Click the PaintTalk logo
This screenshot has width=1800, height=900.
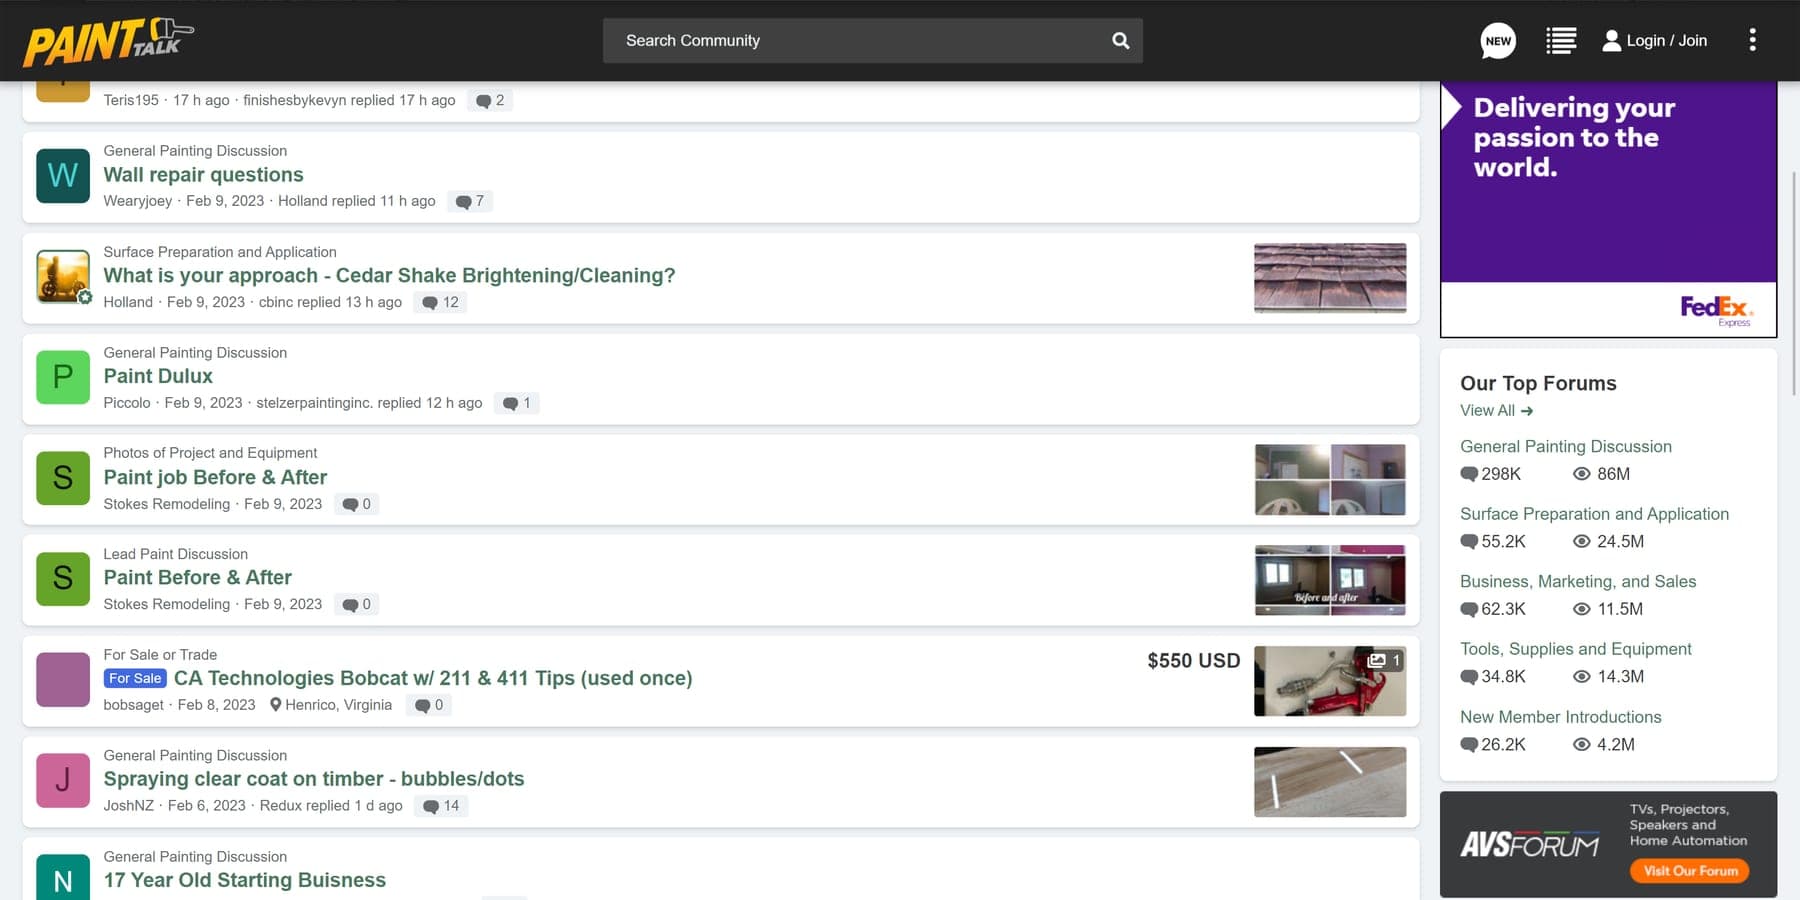coord(108,41)
